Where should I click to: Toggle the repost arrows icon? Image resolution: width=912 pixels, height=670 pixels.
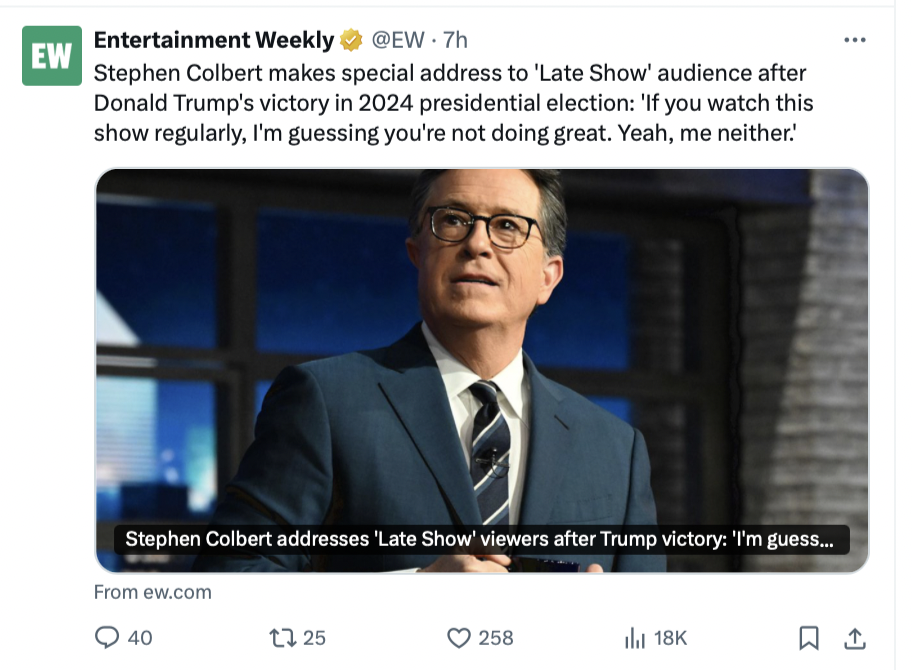(282, 637)
